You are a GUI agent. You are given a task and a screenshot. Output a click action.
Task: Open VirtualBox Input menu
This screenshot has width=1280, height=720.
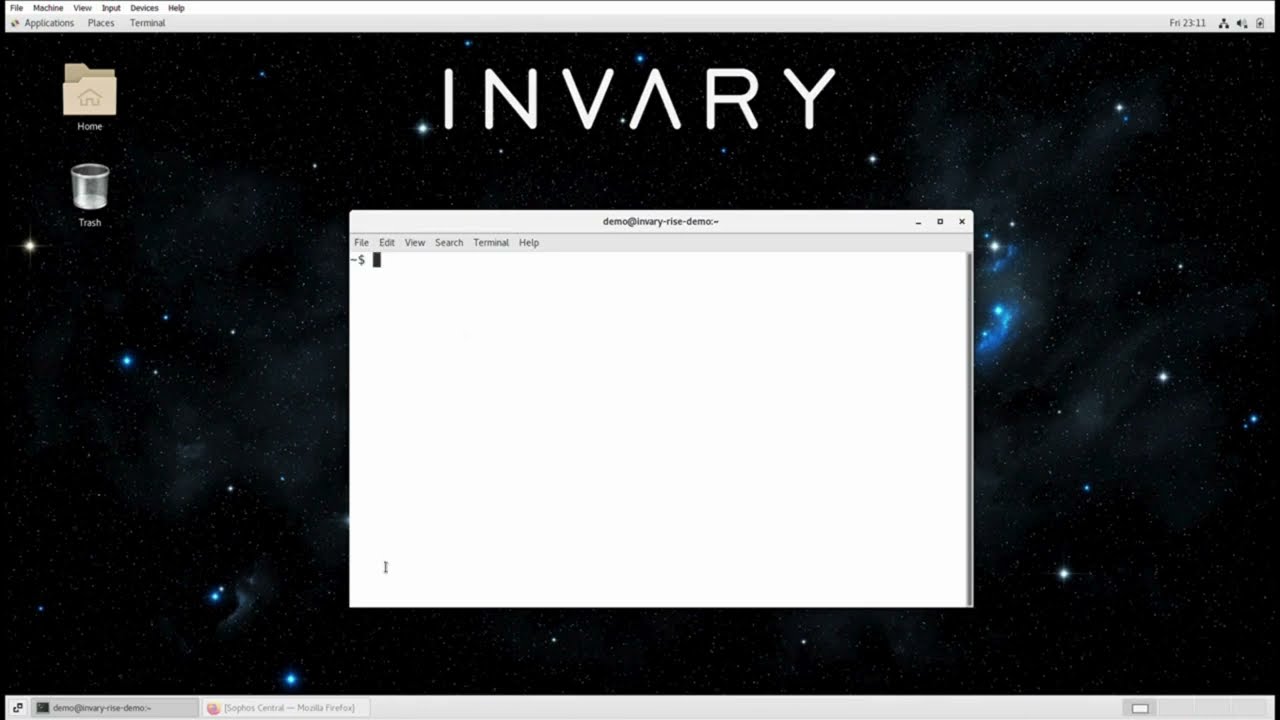[x=111, y=8]
